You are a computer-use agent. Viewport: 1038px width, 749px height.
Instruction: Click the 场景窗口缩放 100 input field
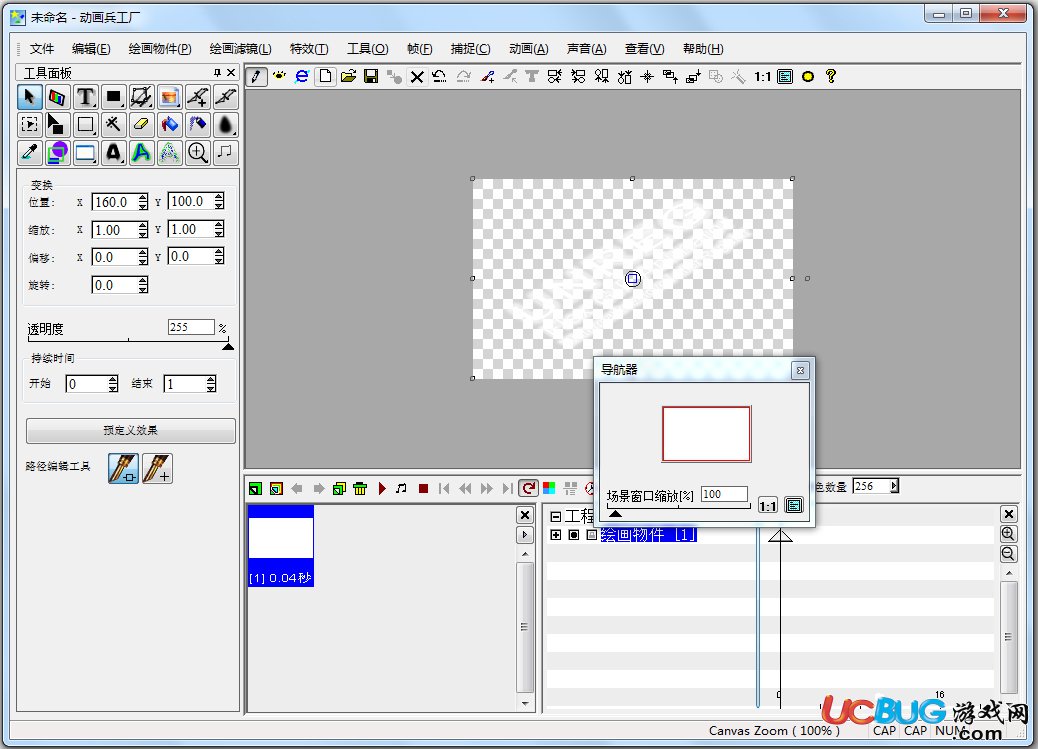tap(724, 494)
